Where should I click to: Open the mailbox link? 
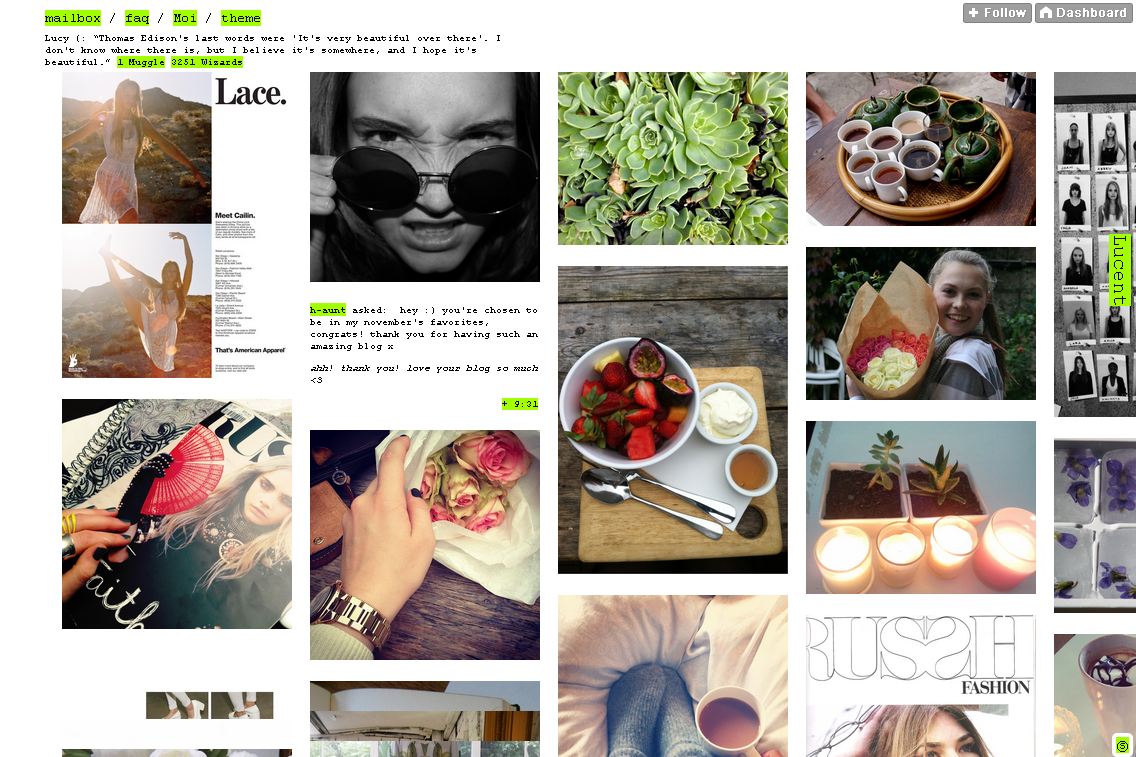(72, 18)
